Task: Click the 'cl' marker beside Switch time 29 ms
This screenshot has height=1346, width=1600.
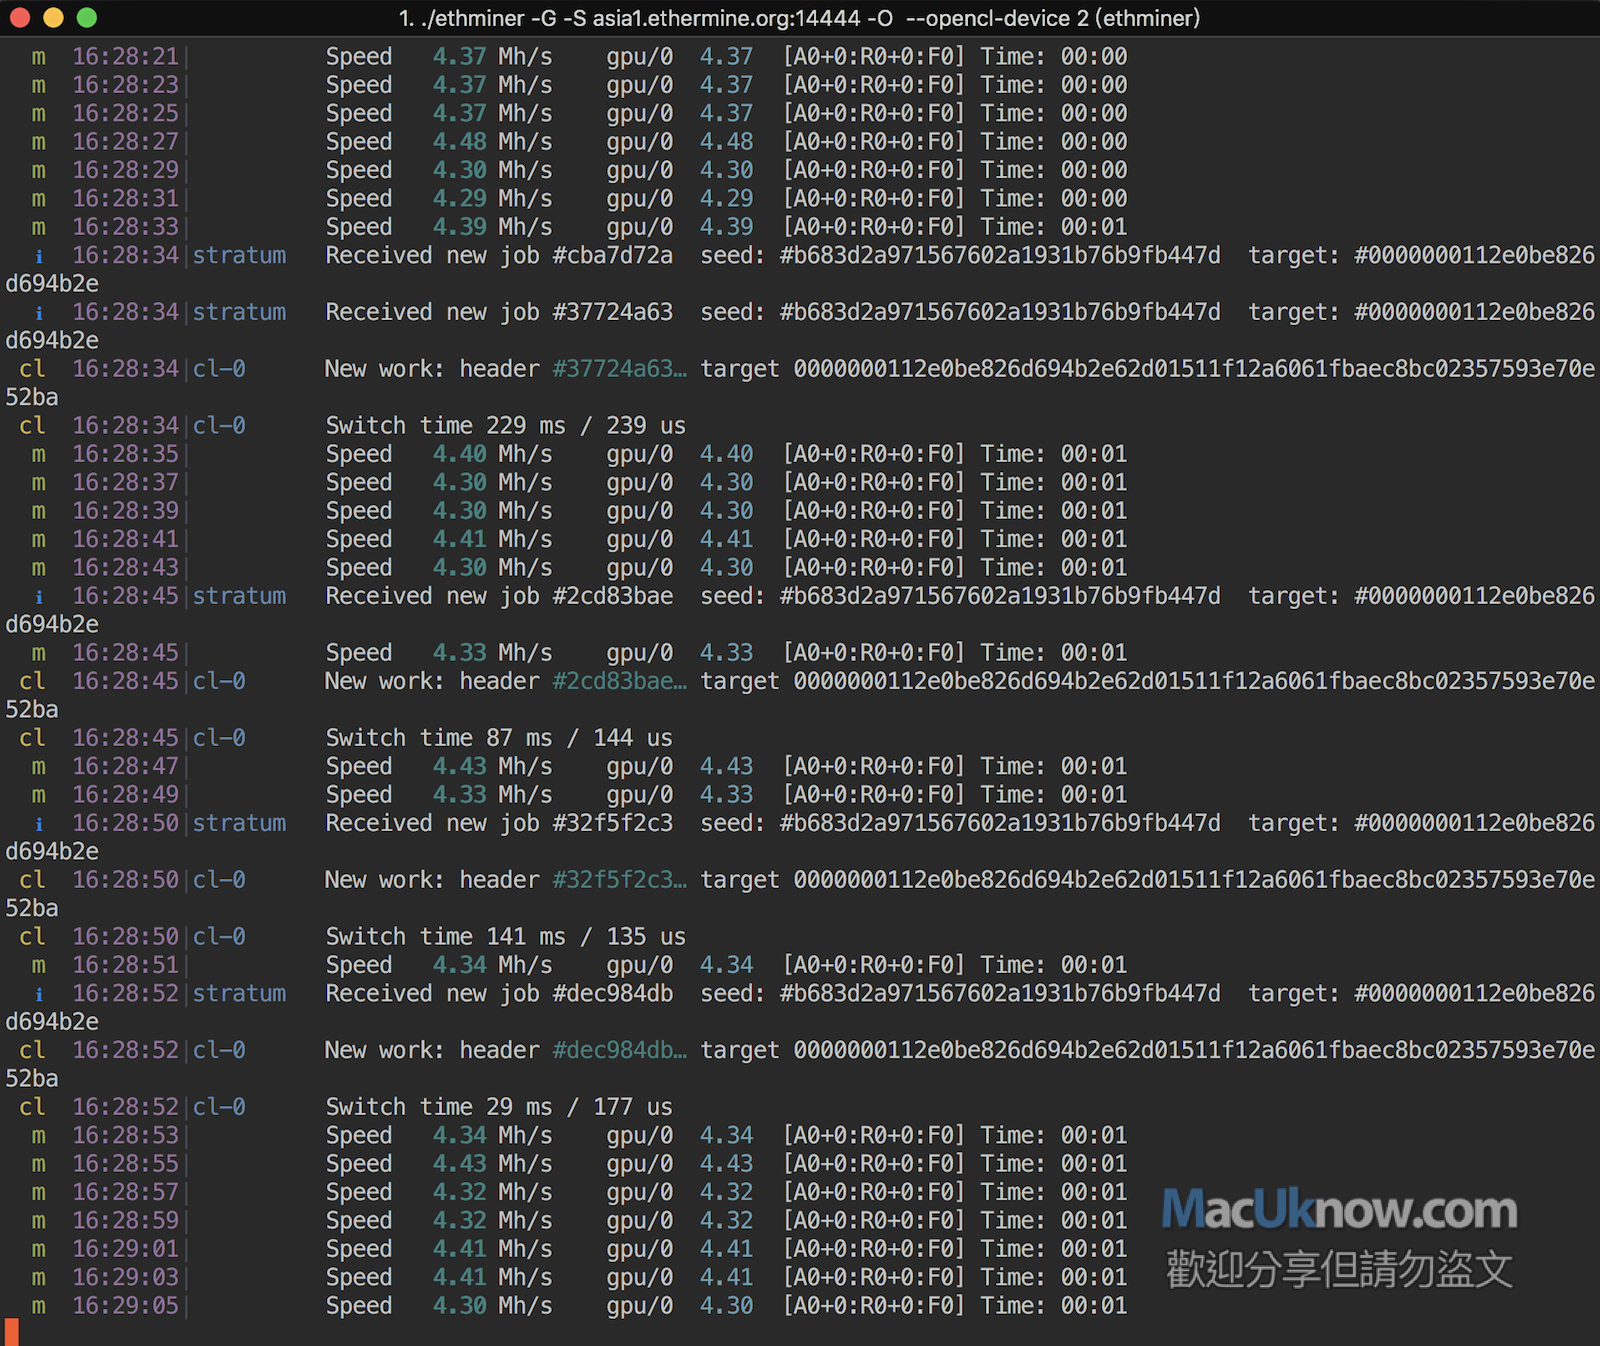Action: pos(32,1108)
